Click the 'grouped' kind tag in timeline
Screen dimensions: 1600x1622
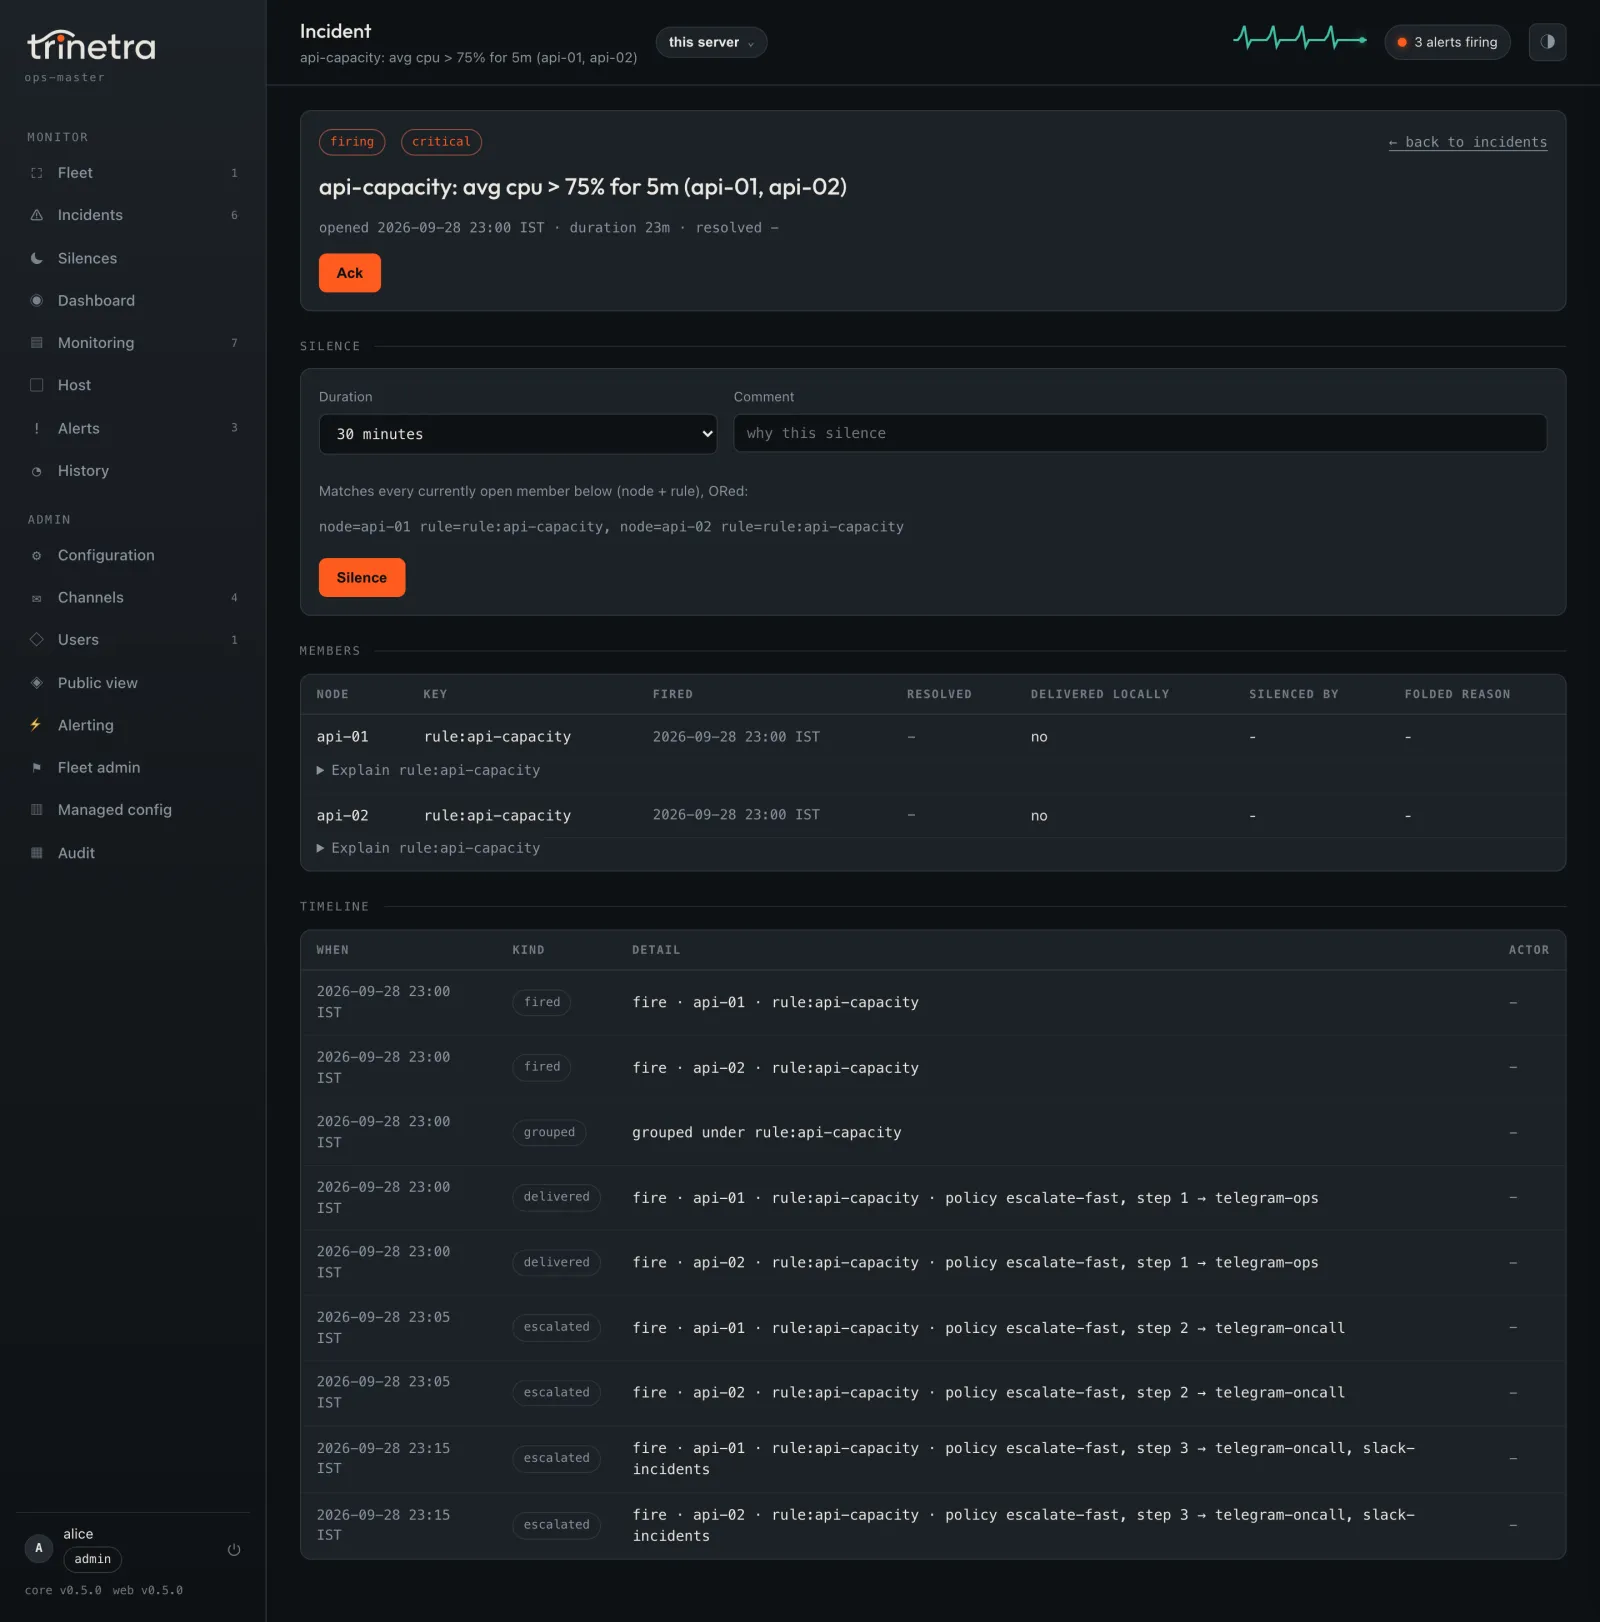[549, 1133]
